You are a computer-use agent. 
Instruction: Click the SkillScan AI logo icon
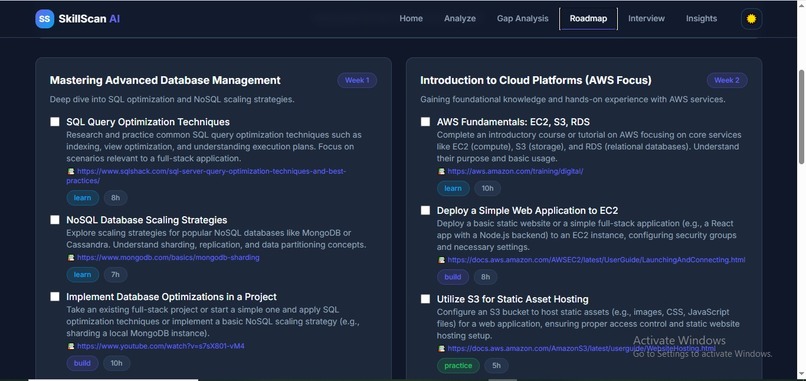[x=45, y=19]
